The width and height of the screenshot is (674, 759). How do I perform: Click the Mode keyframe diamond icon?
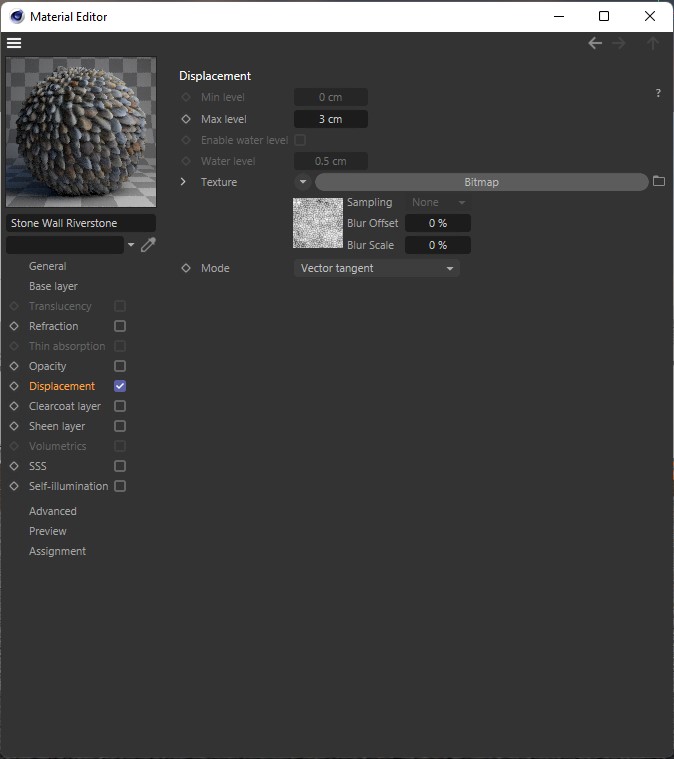tap(186, 268)
